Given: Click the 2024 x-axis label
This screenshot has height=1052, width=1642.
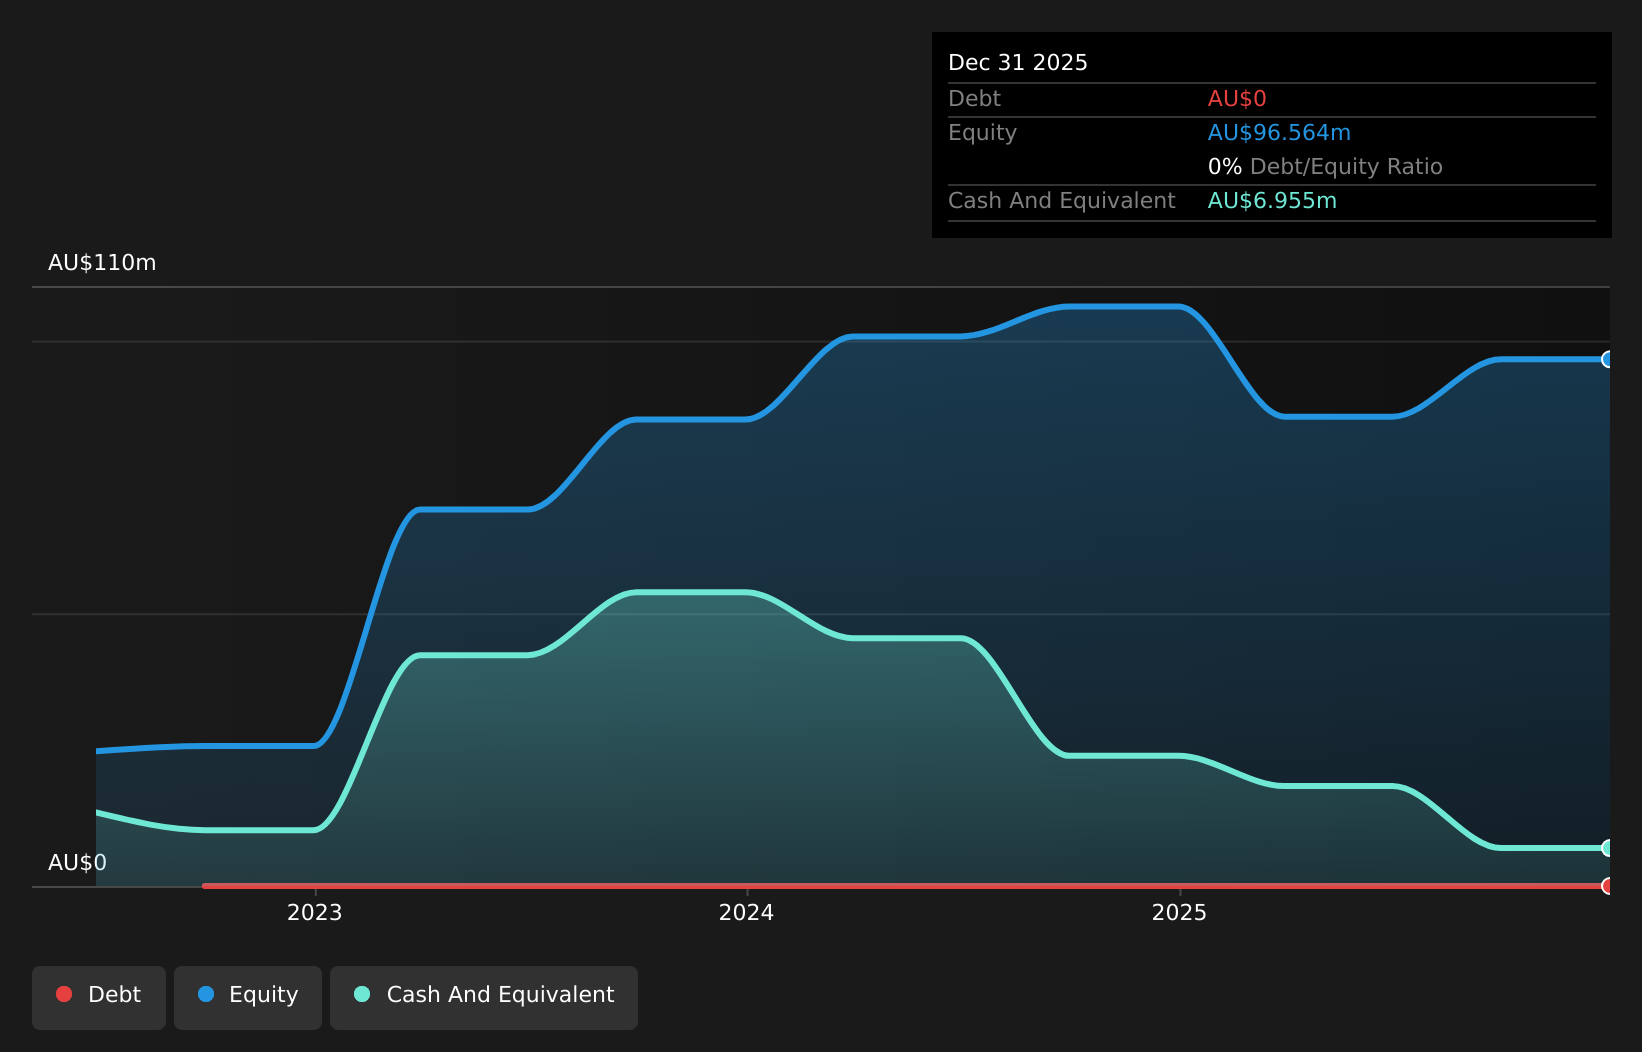Looking at the screenshot, I should tap(747, 913).
